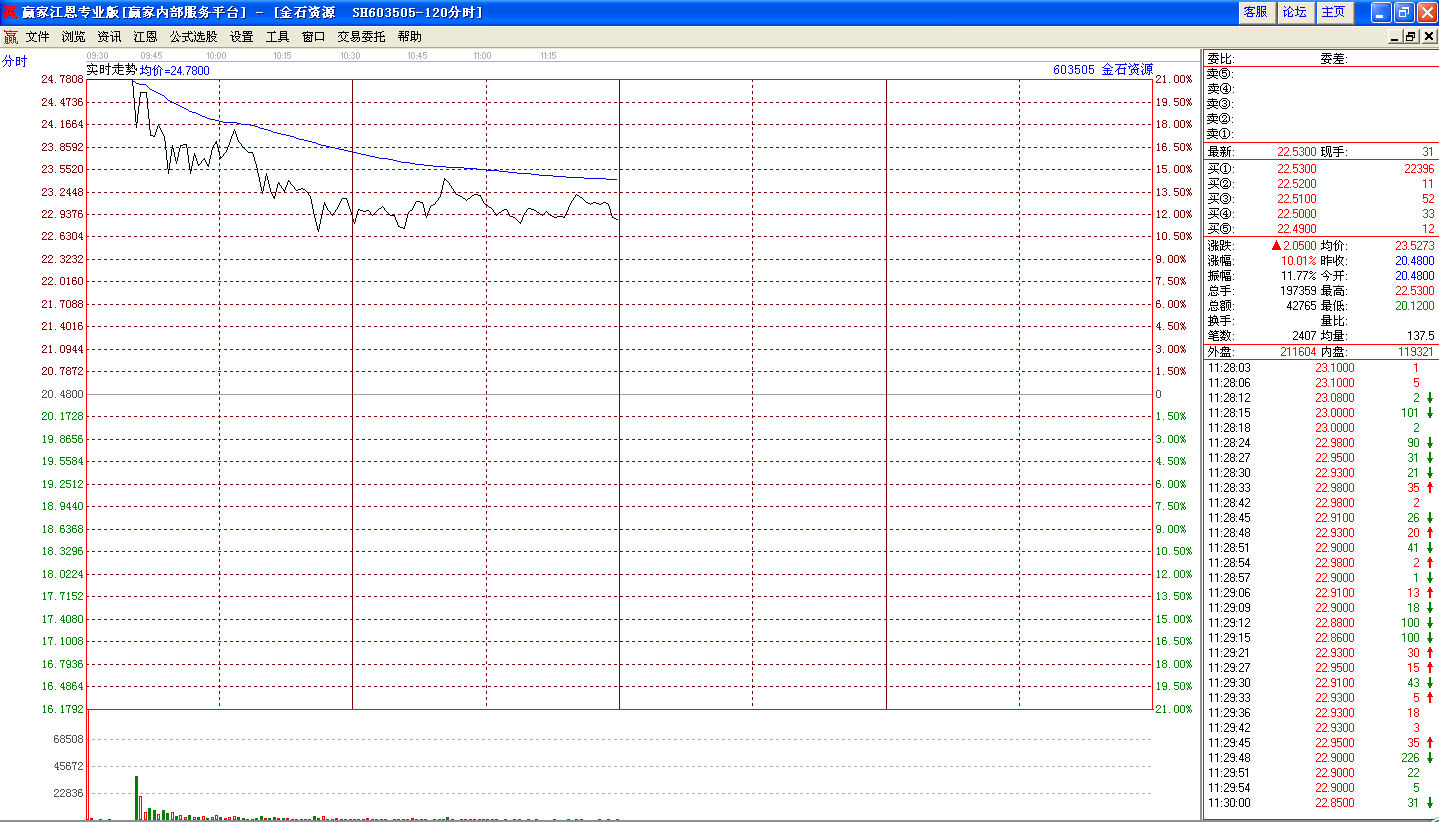Screen dimensions: 1439x822
Task: Click the 11:00 time marker
Action: (482, 56)
